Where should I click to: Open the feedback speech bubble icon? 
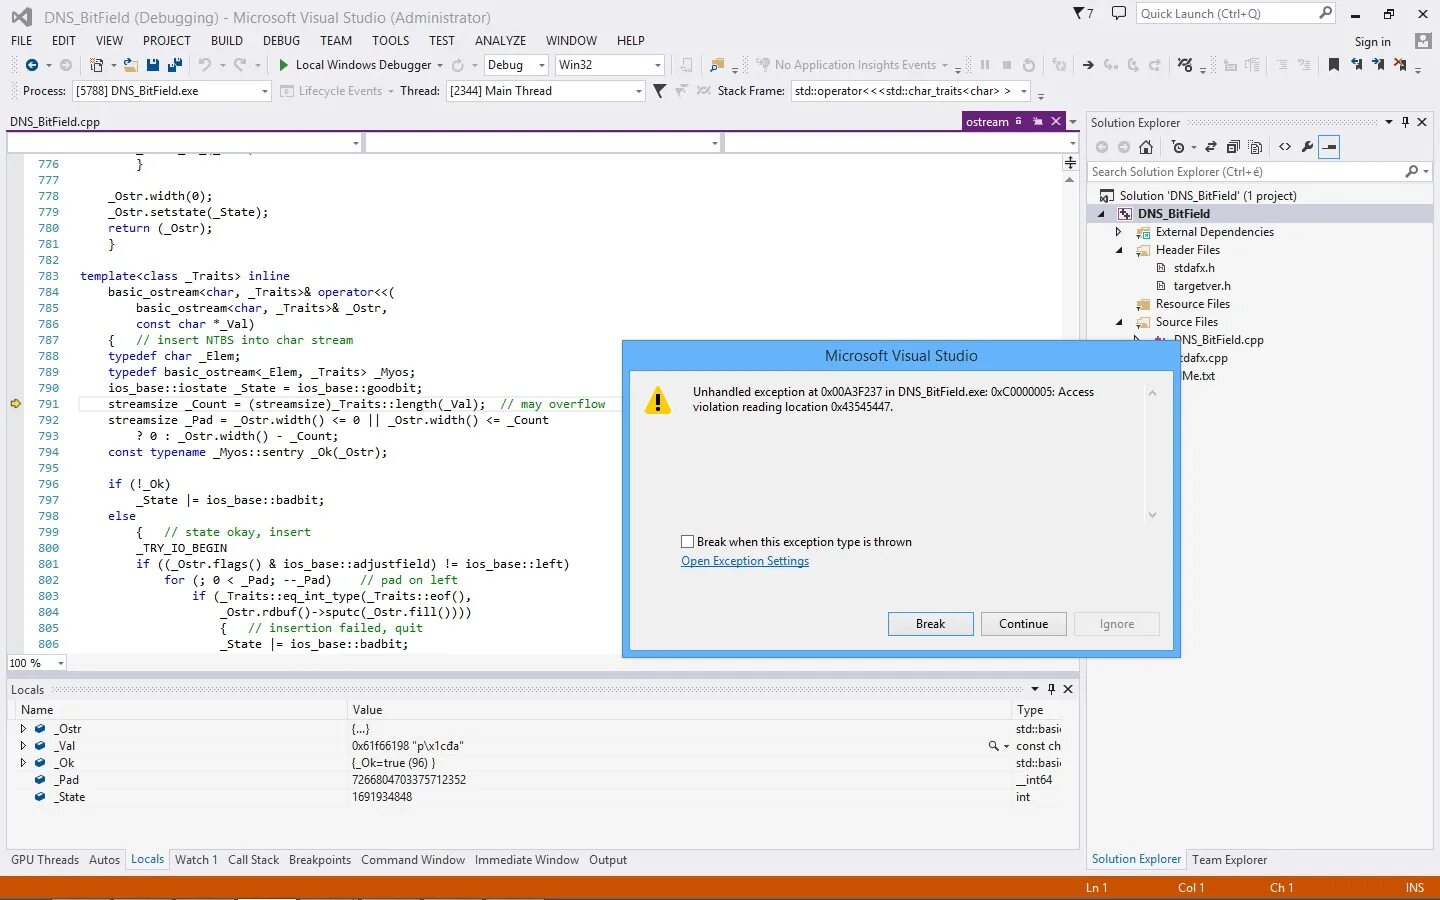pyautogui.click(x=1119, y=13)
